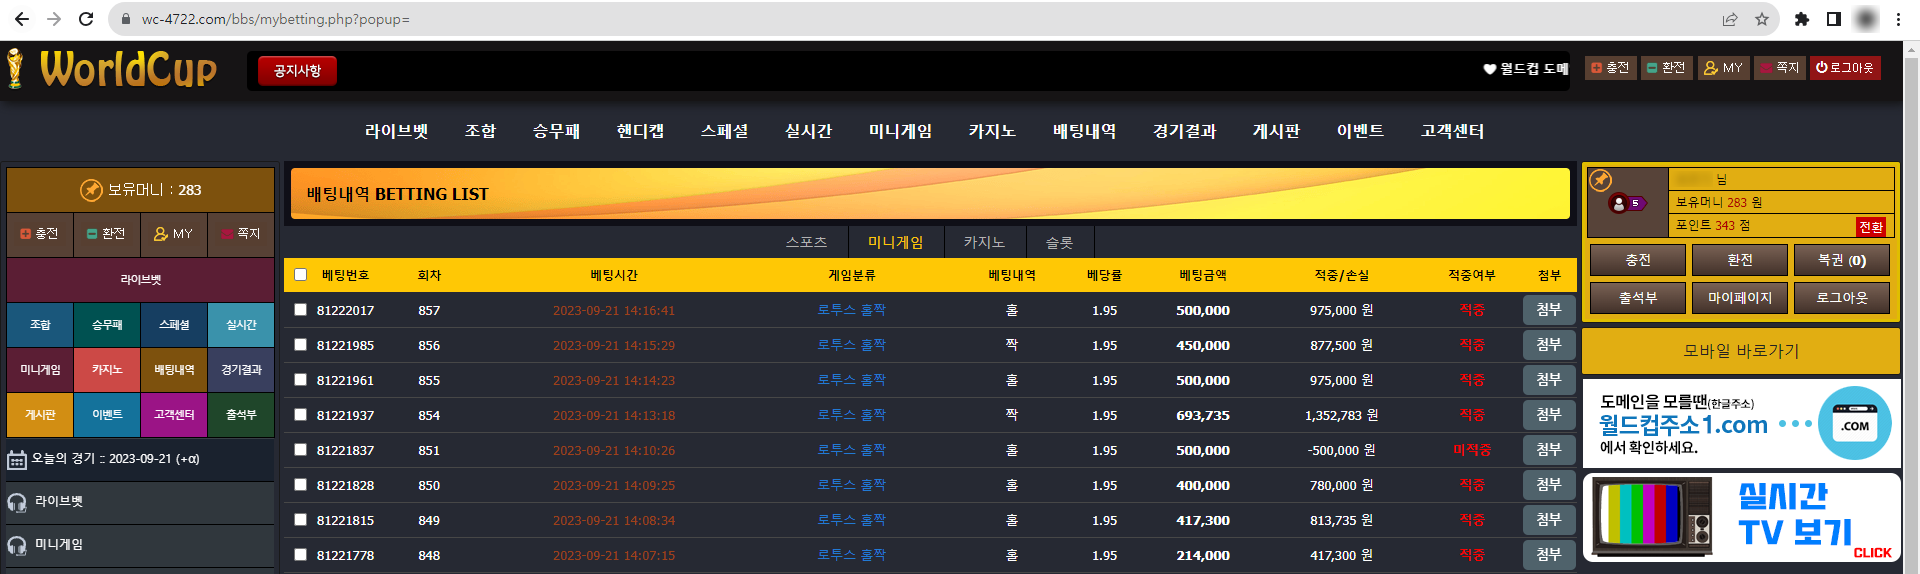The image size is (1920, 574).
Task: Open the browser extensions puzzle icon
Action: point(1802,19)
